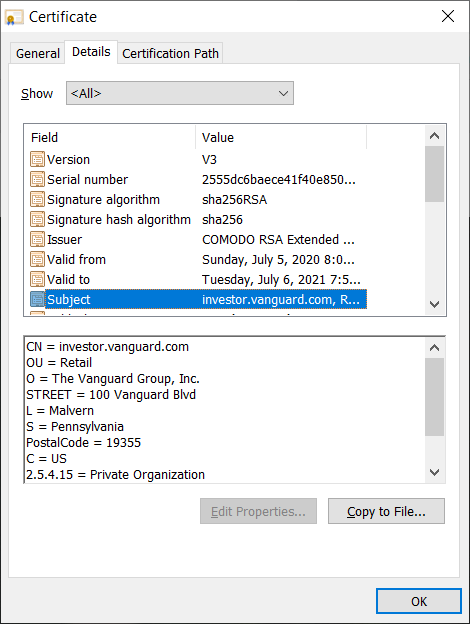Click the Issuer field icon

[x=37, y=240]
